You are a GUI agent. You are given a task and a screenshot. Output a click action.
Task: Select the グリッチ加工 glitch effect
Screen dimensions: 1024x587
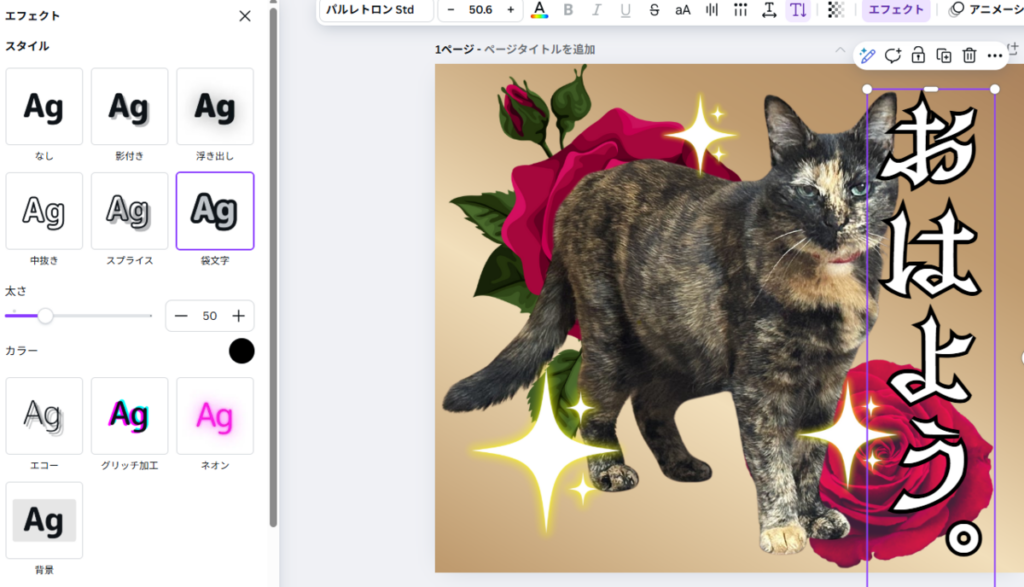coord(129,416)
